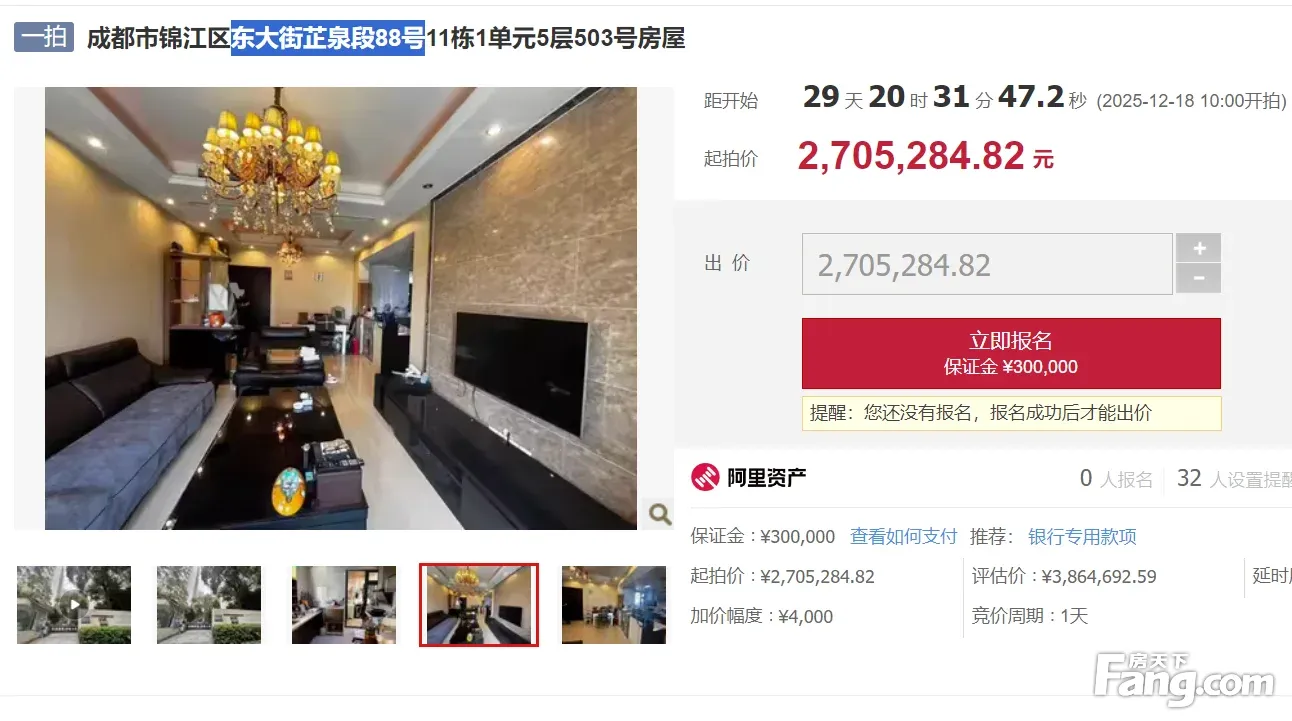Select the third room interior thumbnail
This screenshot has width=1292, height=721.
click(x=344, y=605)
